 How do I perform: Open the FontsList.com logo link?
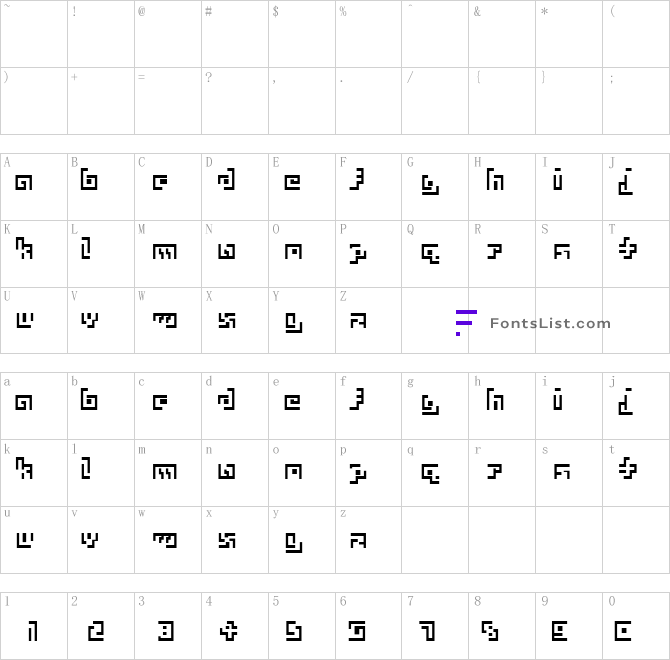tap(533, 322)
